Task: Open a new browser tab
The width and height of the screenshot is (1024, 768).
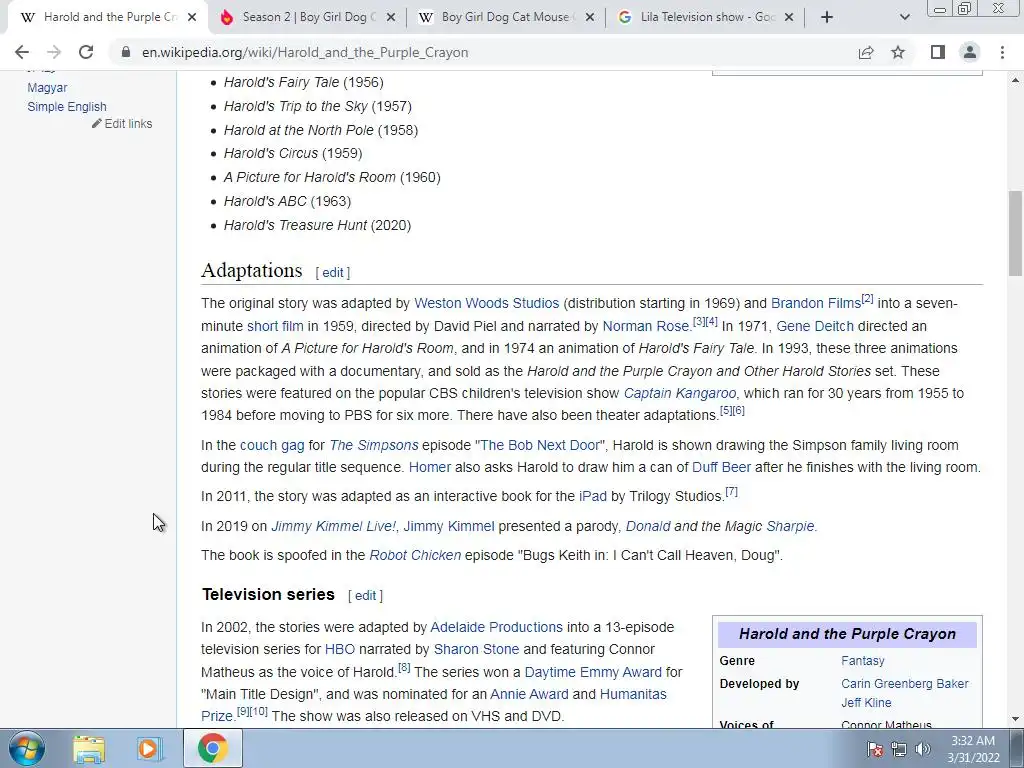Action: tap(827, 18)
